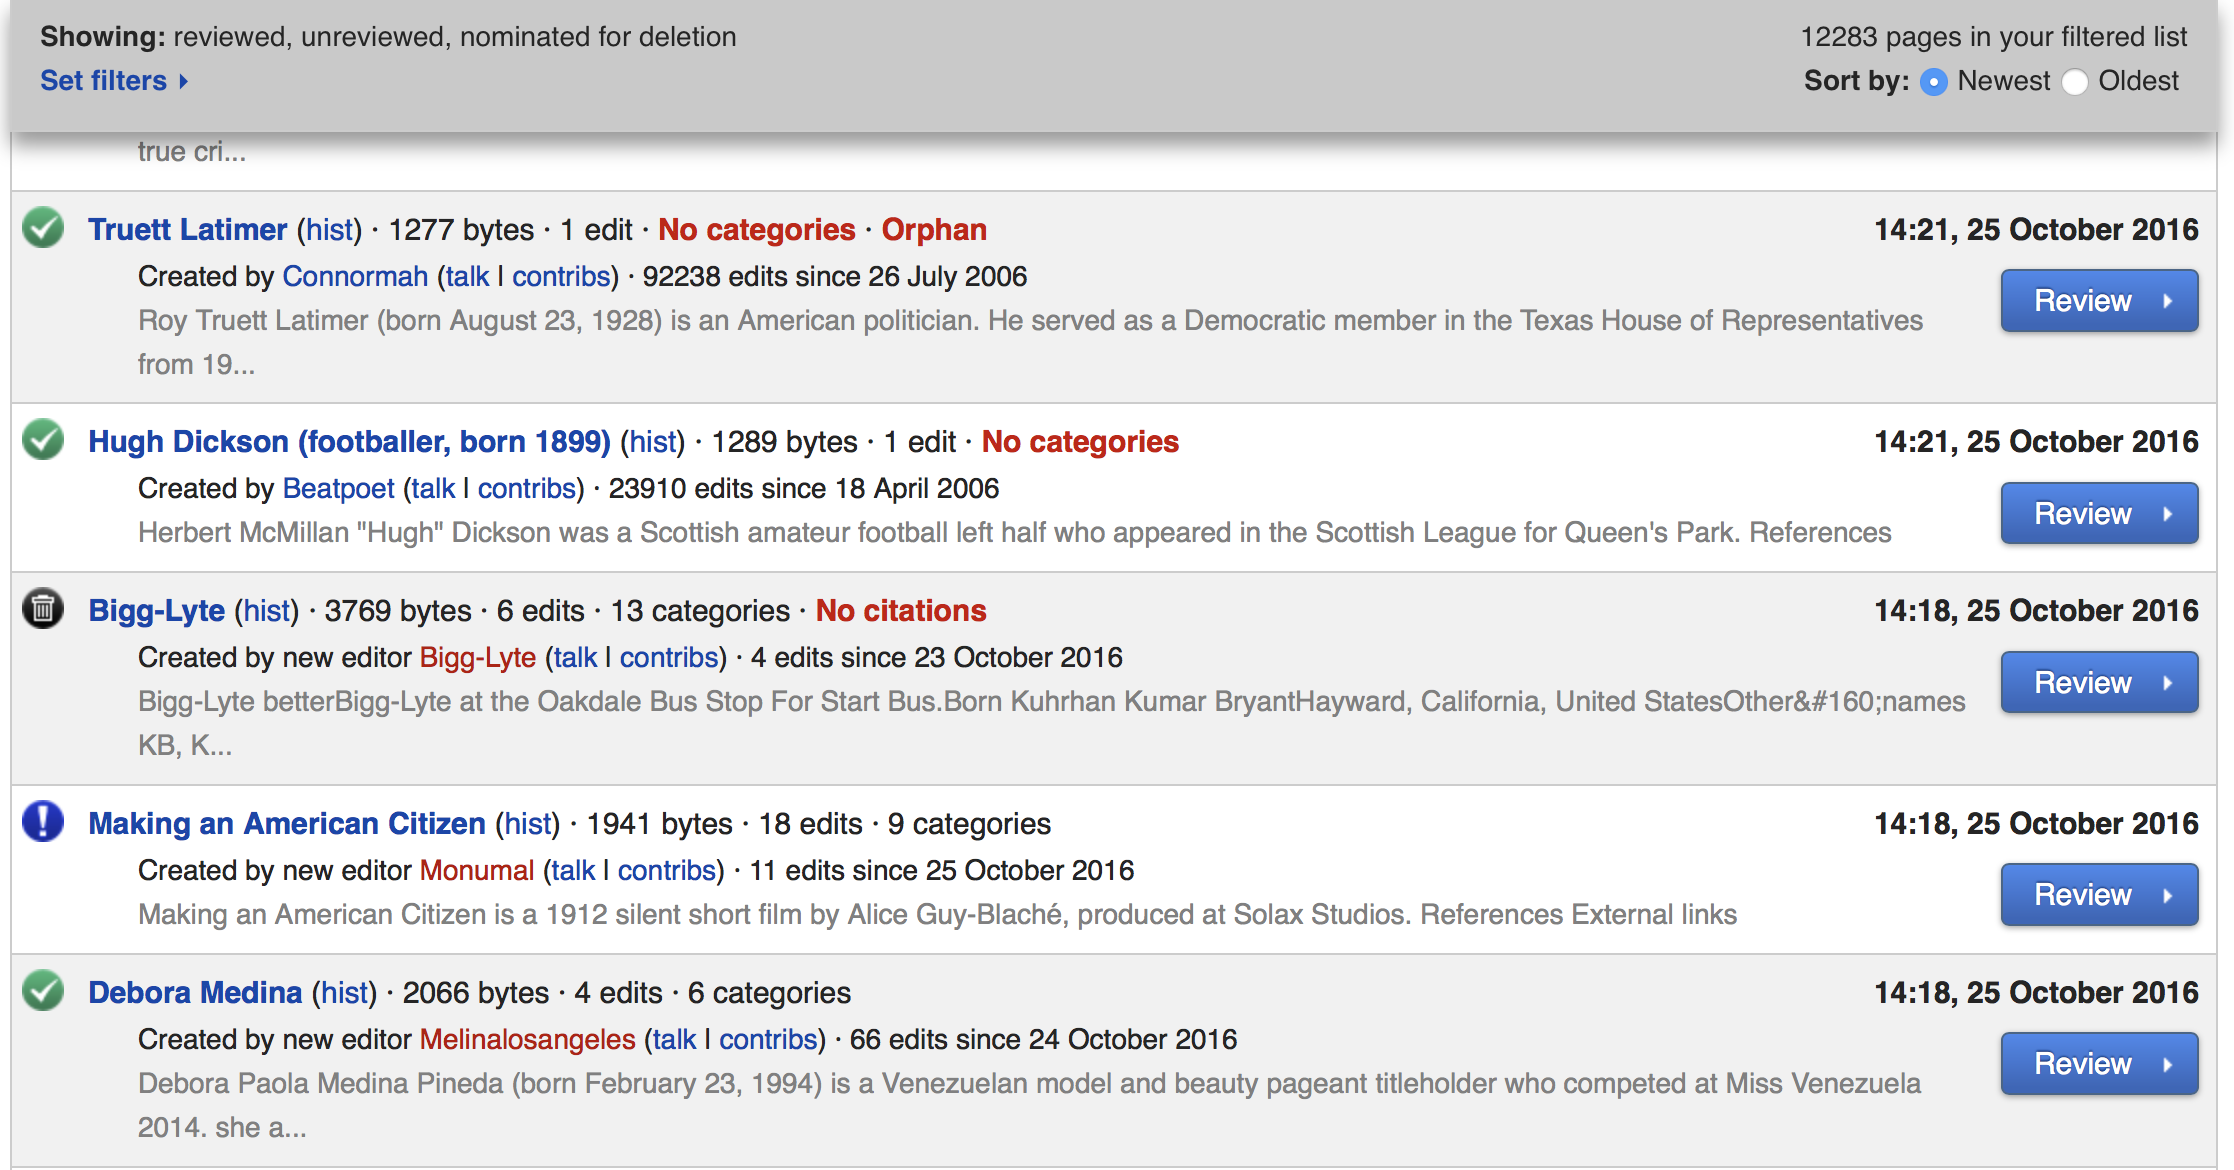Click the Bigg-Lyte article snippet text

click(1052, 723)
